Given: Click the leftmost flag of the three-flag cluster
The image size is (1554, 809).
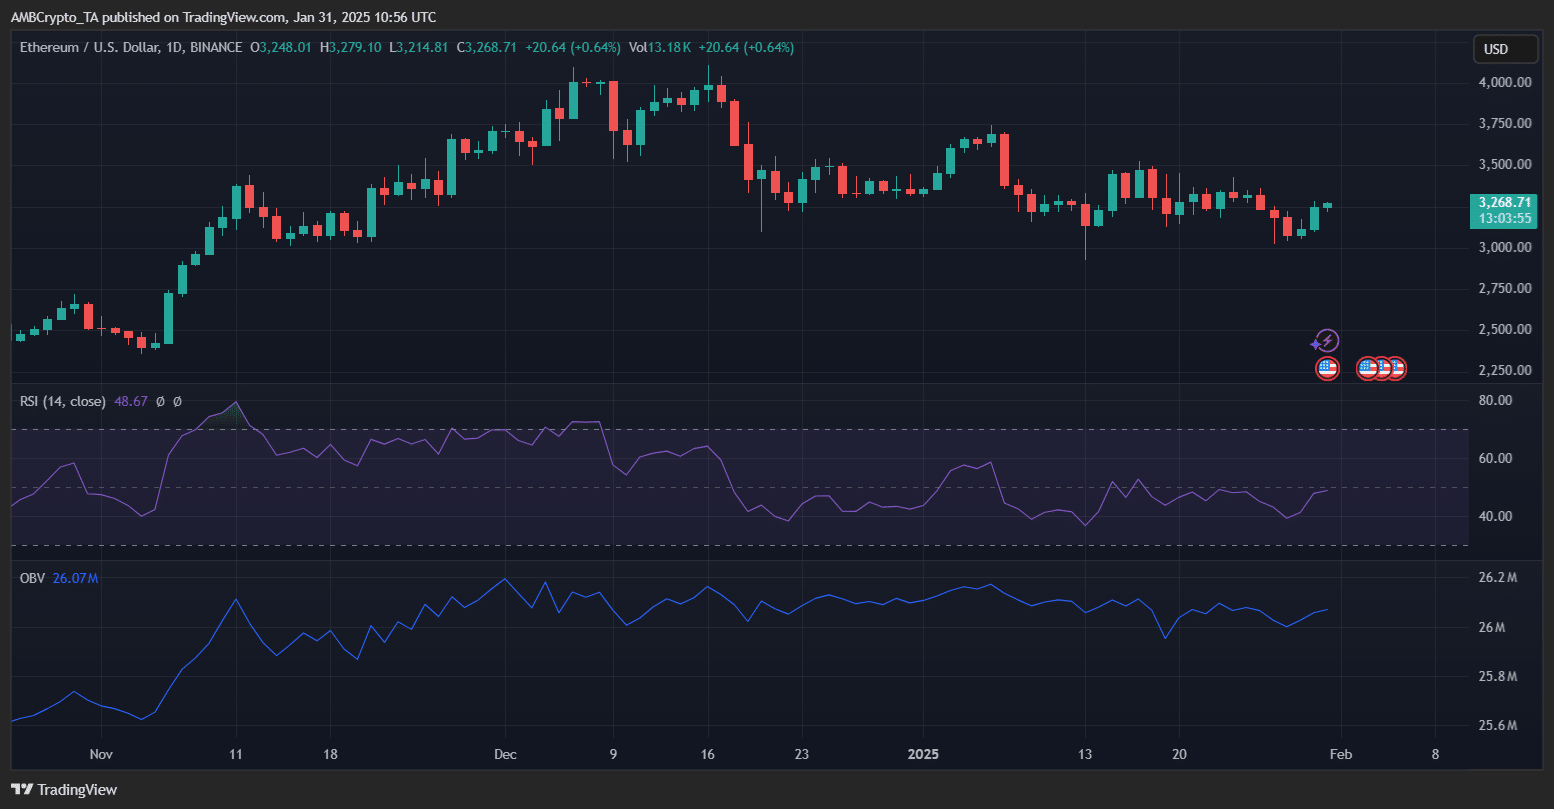Looking at the screenshot, I should point(1367,369).
